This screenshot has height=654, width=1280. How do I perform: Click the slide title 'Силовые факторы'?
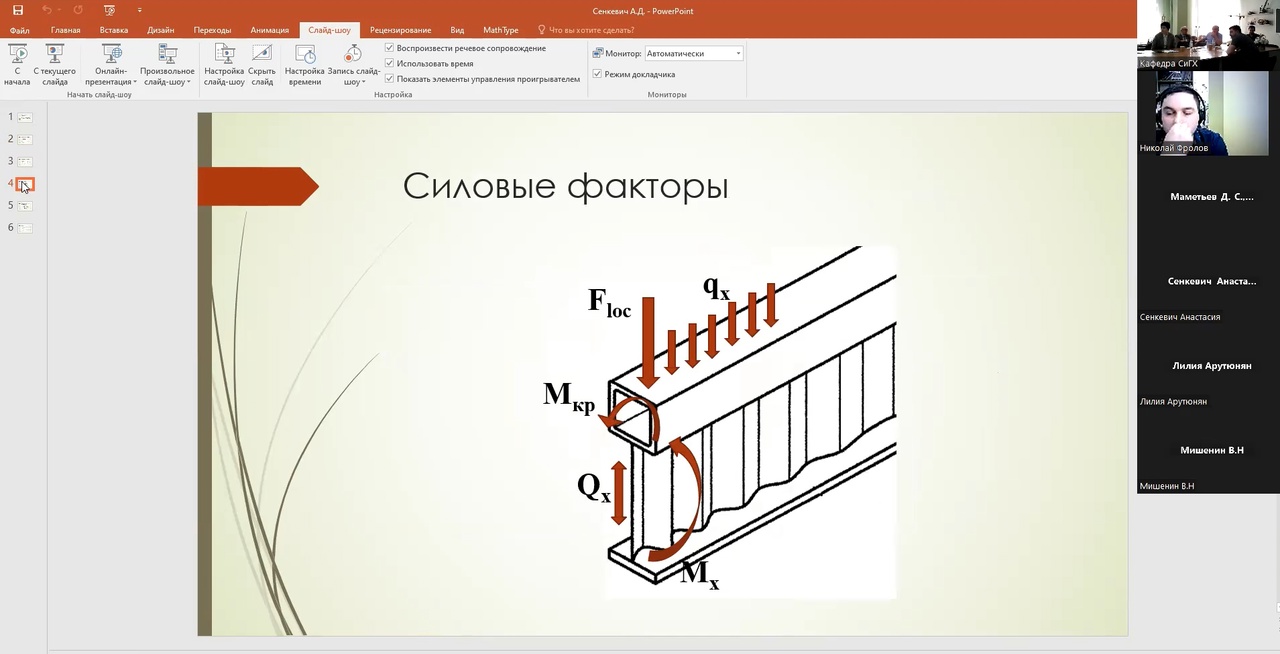click(565, 186)
